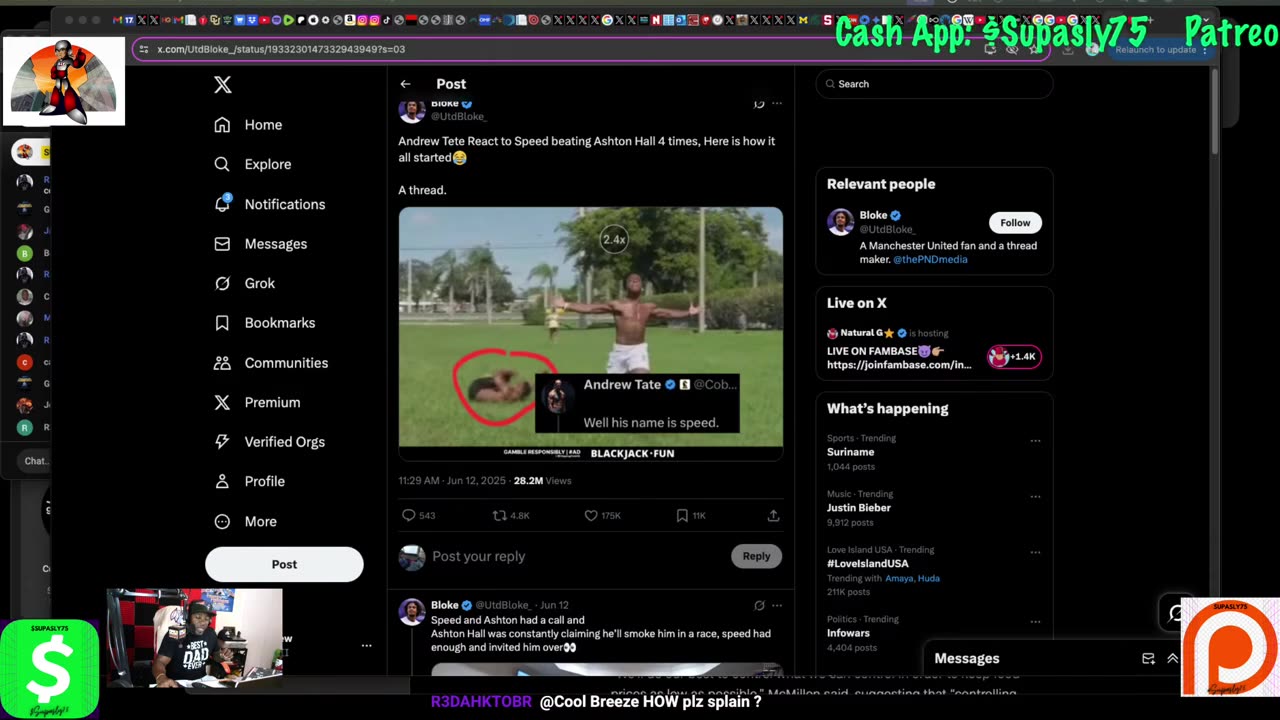The width and height of the screenshot is (1280, 720).
Task: Click the Chat button in left window
Action: click(36, 461)
